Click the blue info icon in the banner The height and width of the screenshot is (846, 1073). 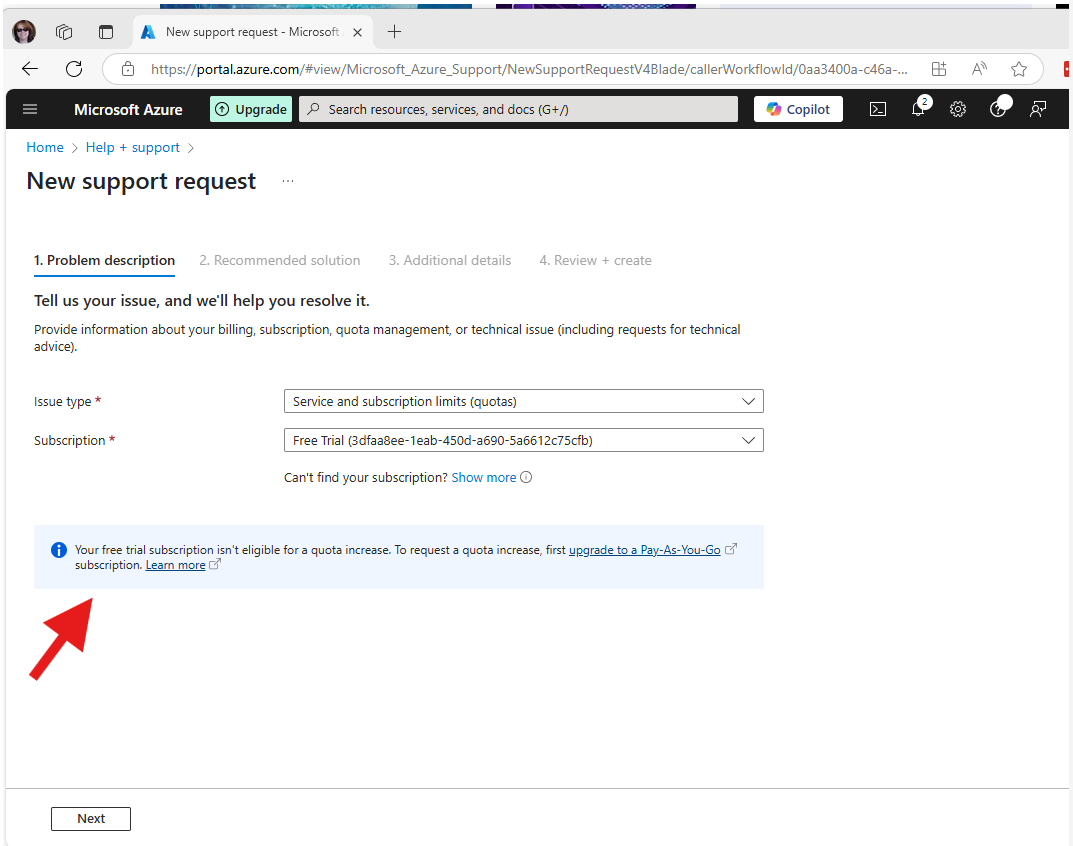coord(59,550)
